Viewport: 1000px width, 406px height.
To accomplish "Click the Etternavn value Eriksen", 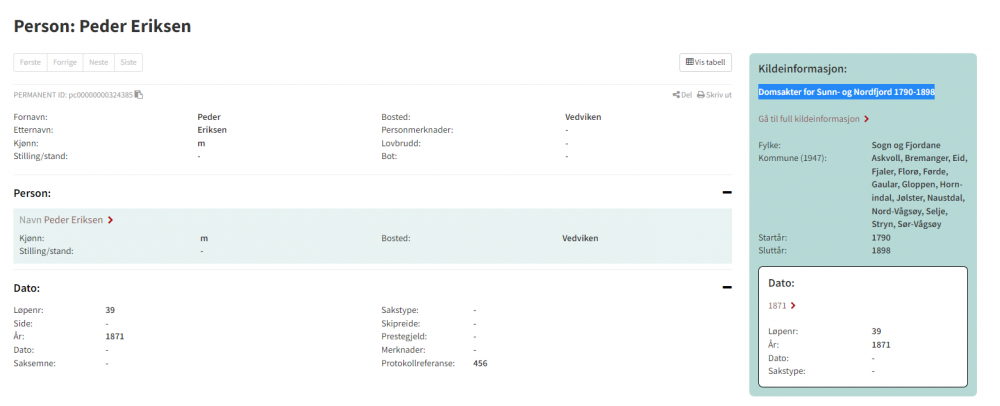I will (212, 130).
